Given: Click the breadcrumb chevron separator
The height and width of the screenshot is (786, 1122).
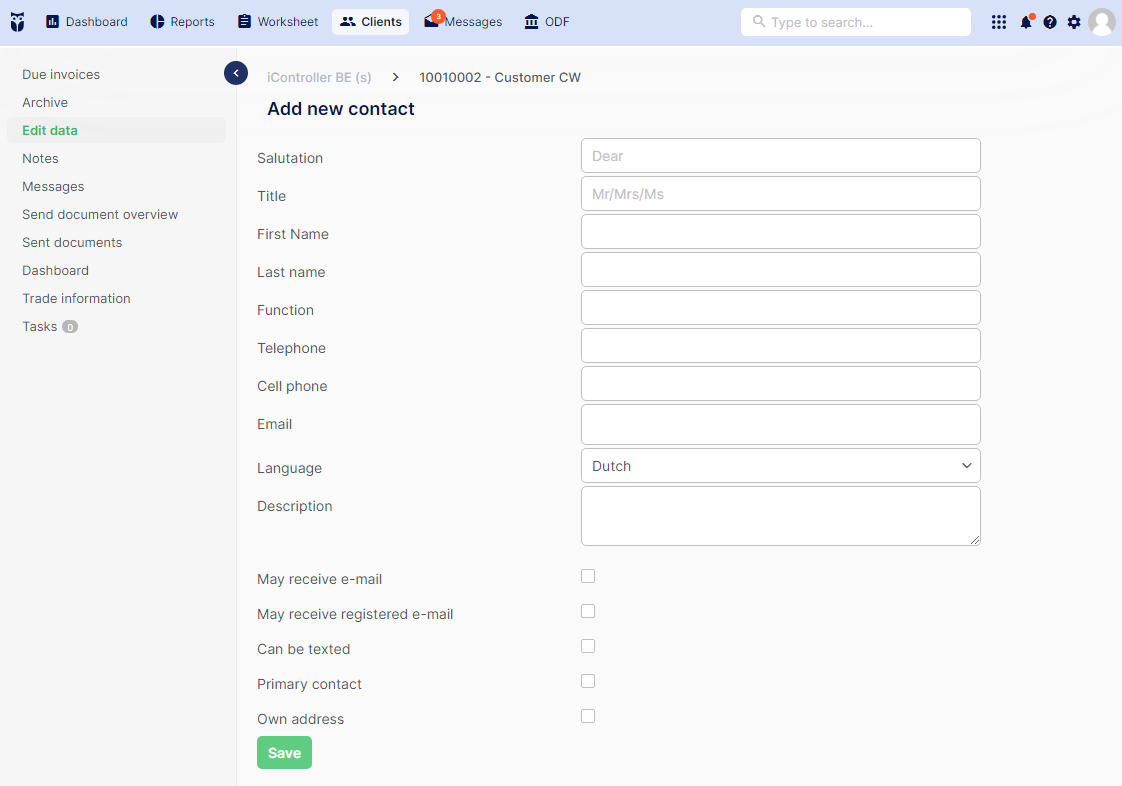Looking at the screenshot, I should [x=395, y=77].
